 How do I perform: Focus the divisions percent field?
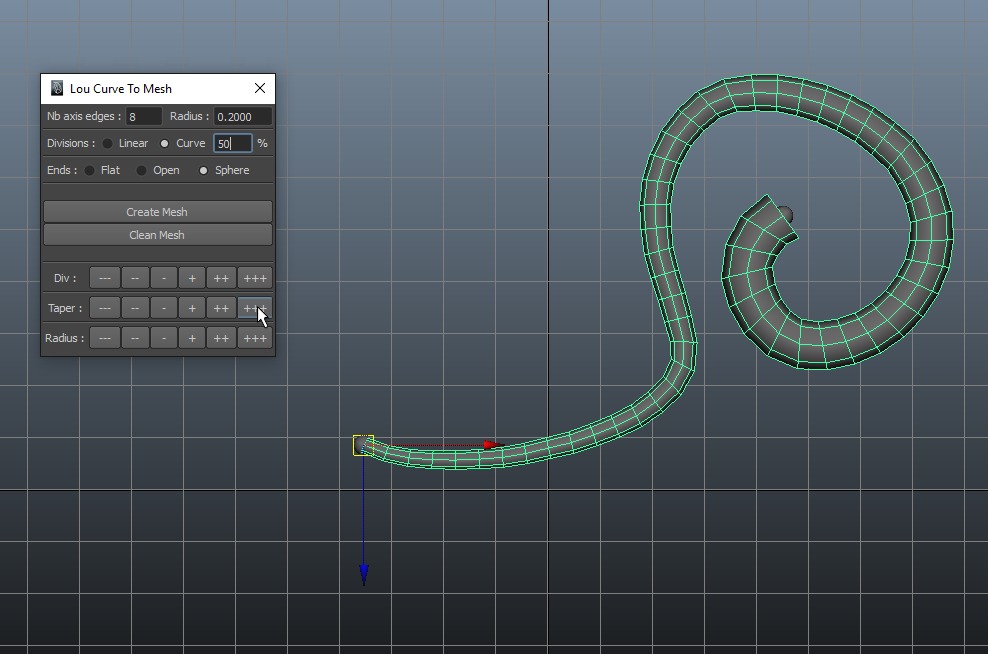point(232,143)
